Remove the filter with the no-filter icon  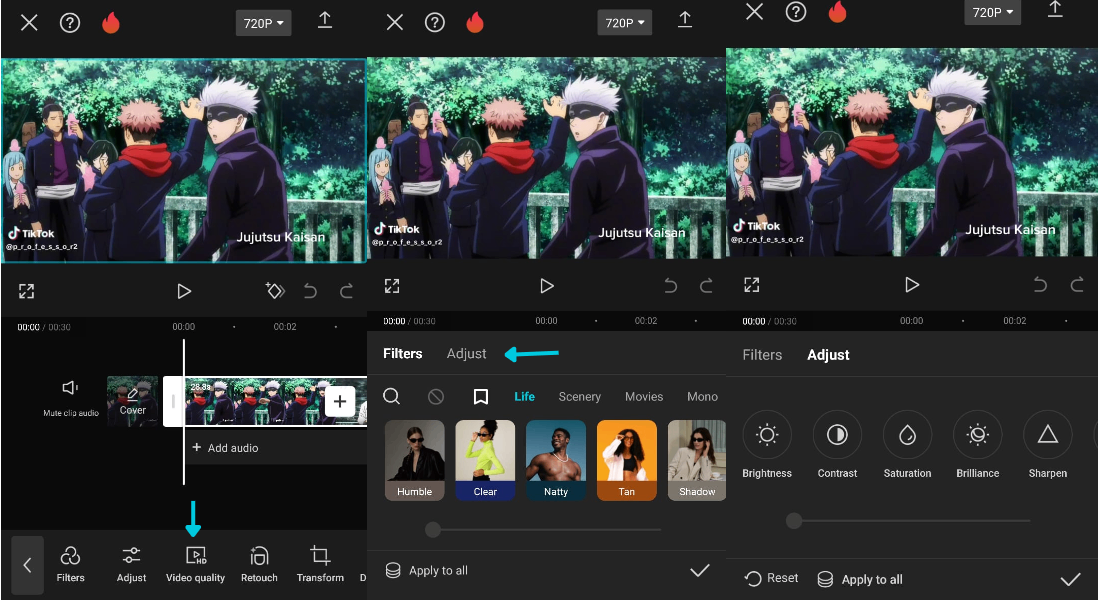pos(436,397)
